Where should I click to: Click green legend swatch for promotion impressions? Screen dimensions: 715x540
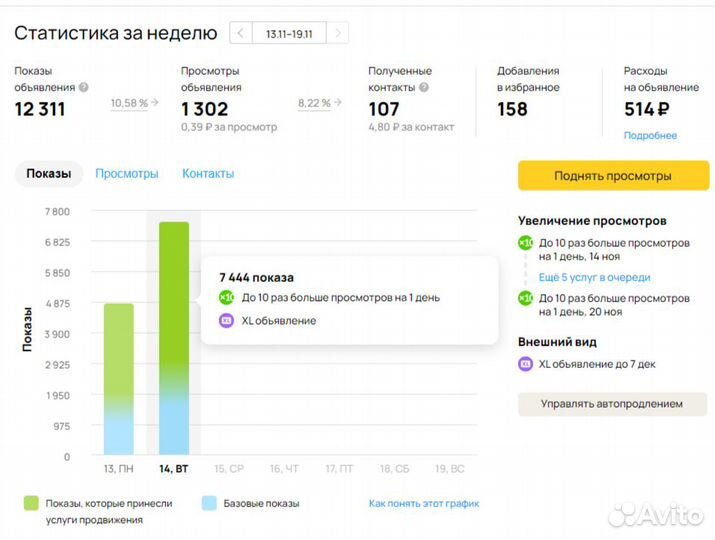pos(31,503)
